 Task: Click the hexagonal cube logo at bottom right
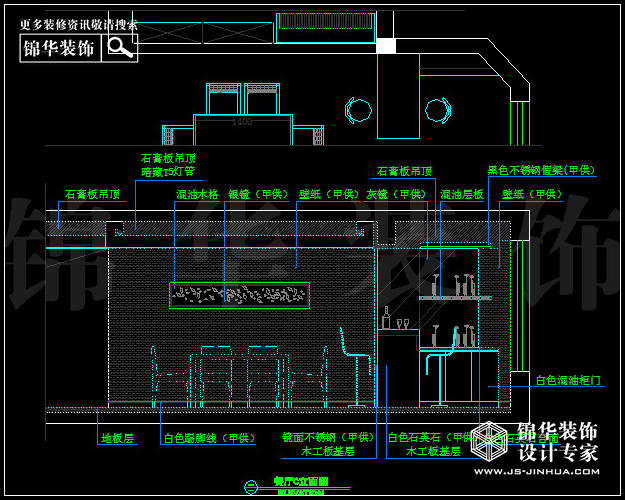coord(490,442)
